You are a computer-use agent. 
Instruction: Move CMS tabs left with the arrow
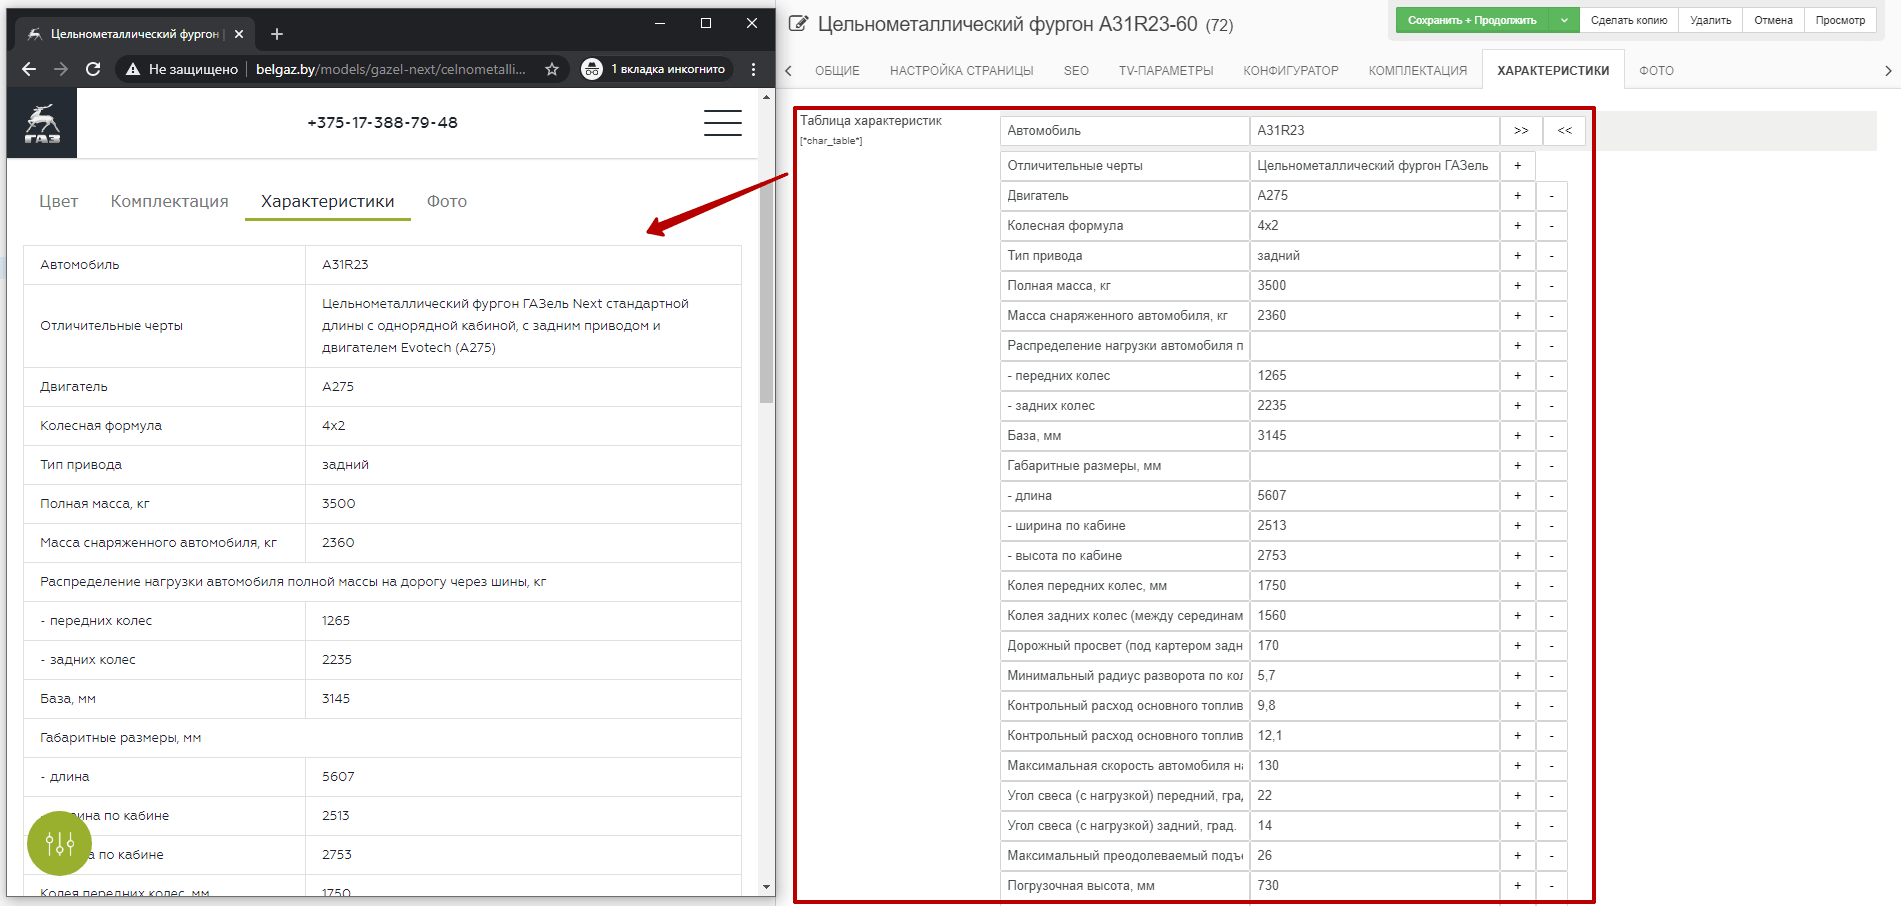788,71
